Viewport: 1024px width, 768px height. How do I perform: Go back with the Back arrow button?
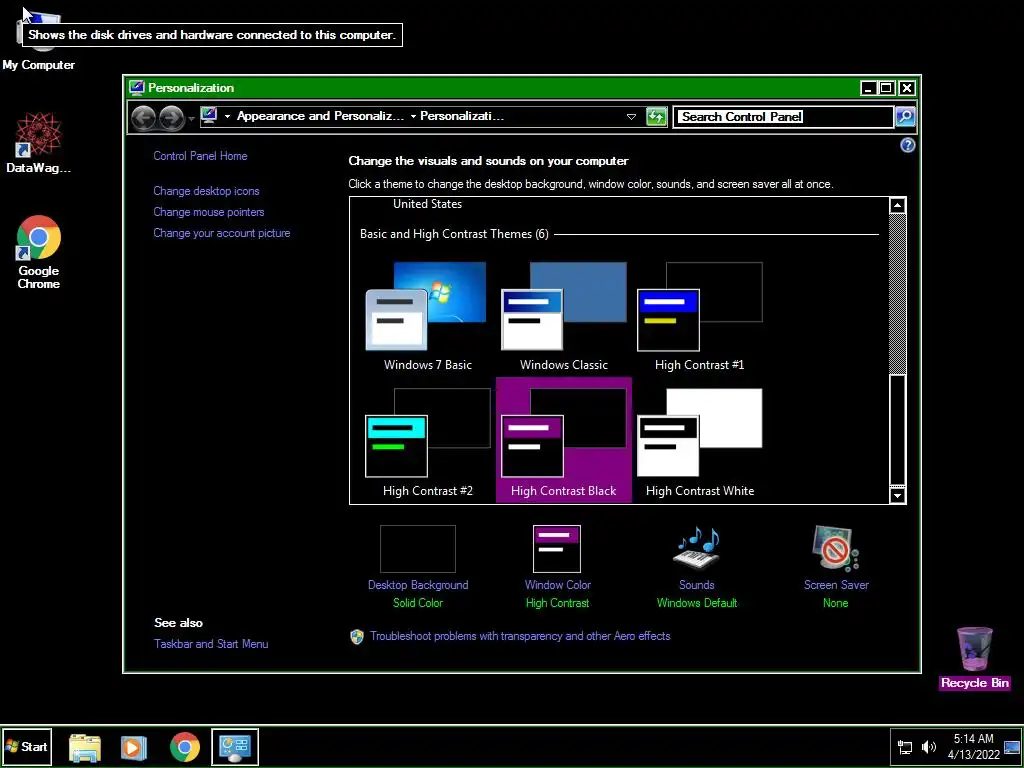click(x=144, y=118)
